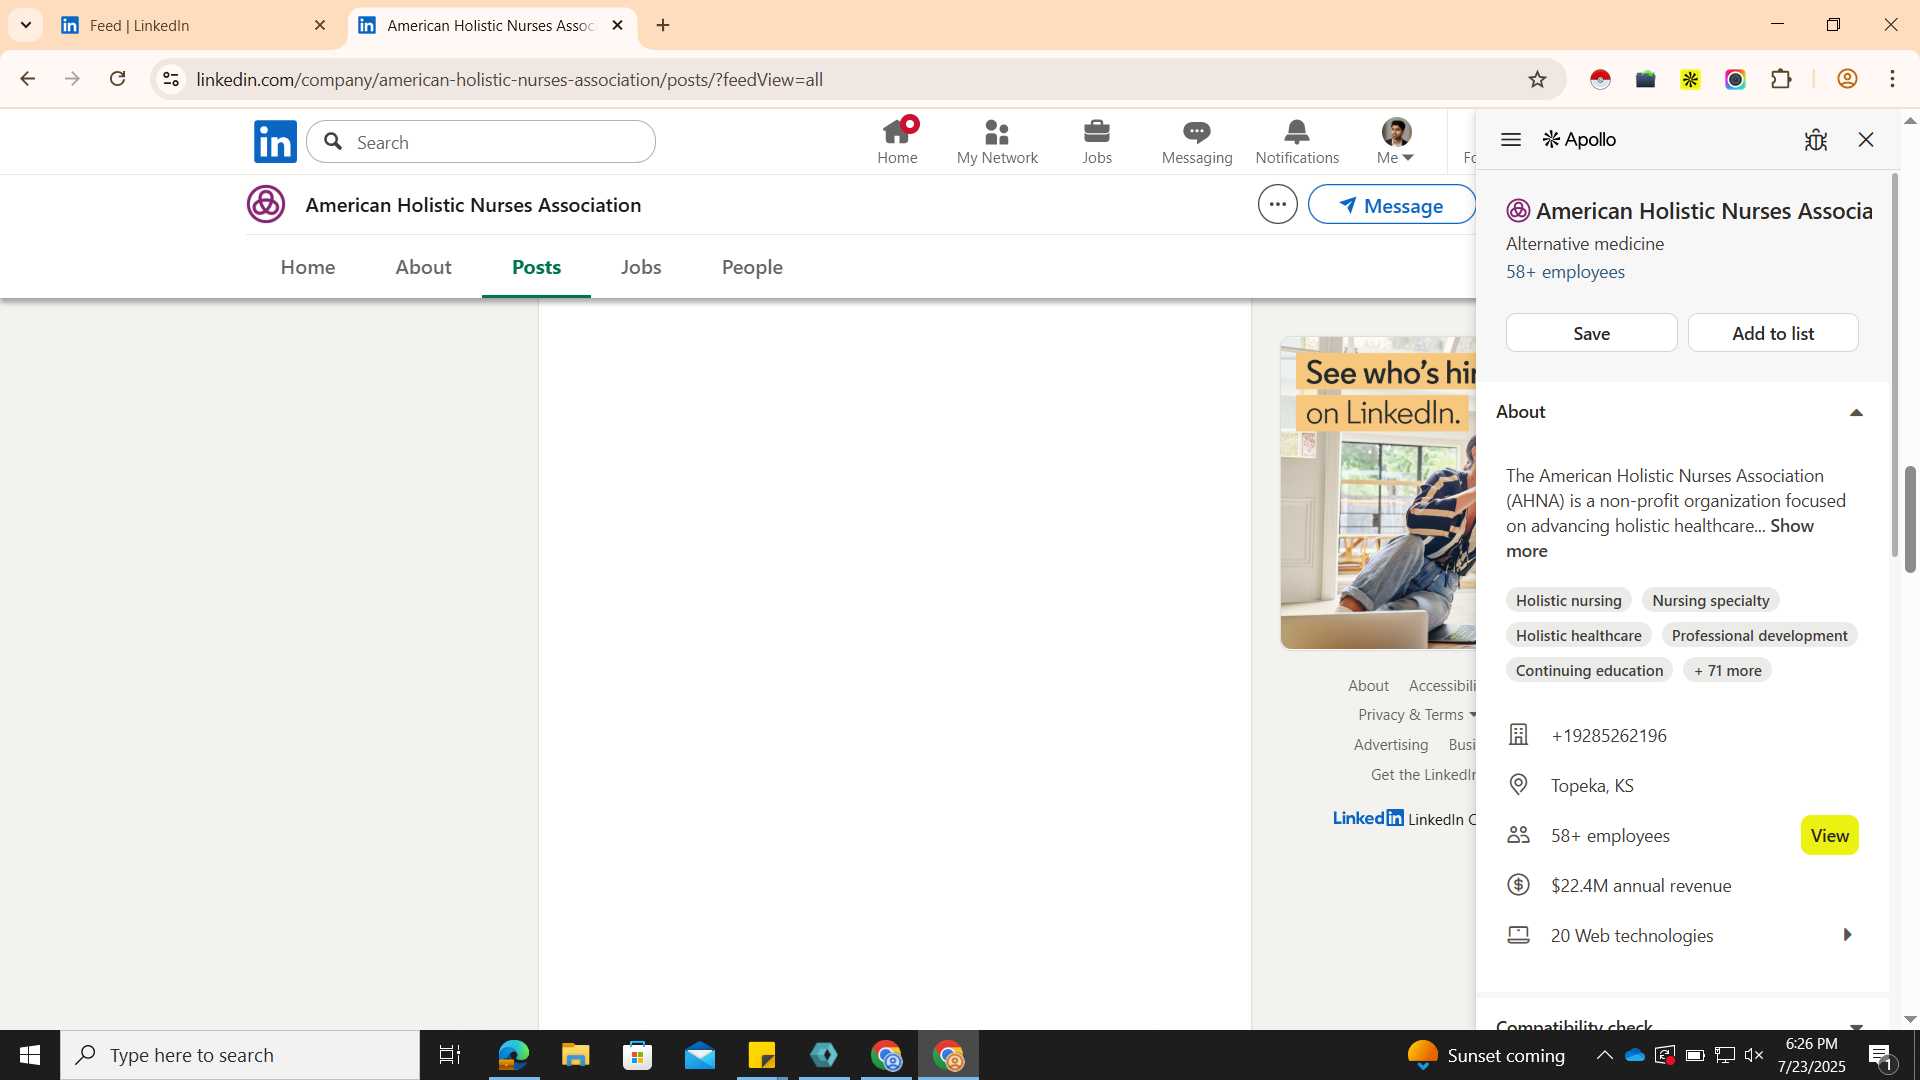This screenshot has width=1920, height=1080.
Task: Open Sticky Notes from taskbar
Action: [x=761, y=1055]
